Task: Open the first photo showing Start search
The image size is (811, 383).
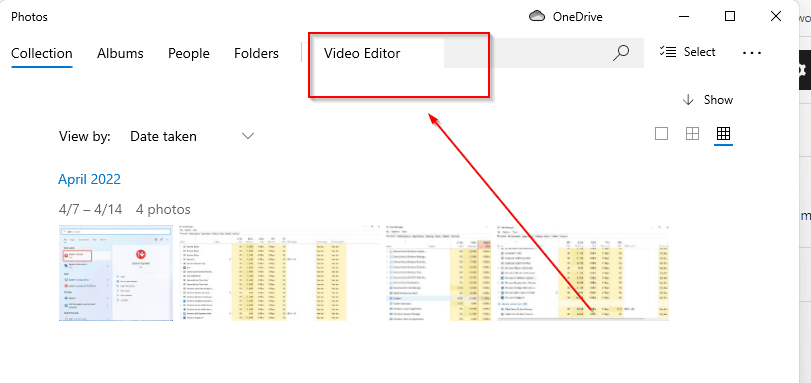Action: (x=116, y=273)
